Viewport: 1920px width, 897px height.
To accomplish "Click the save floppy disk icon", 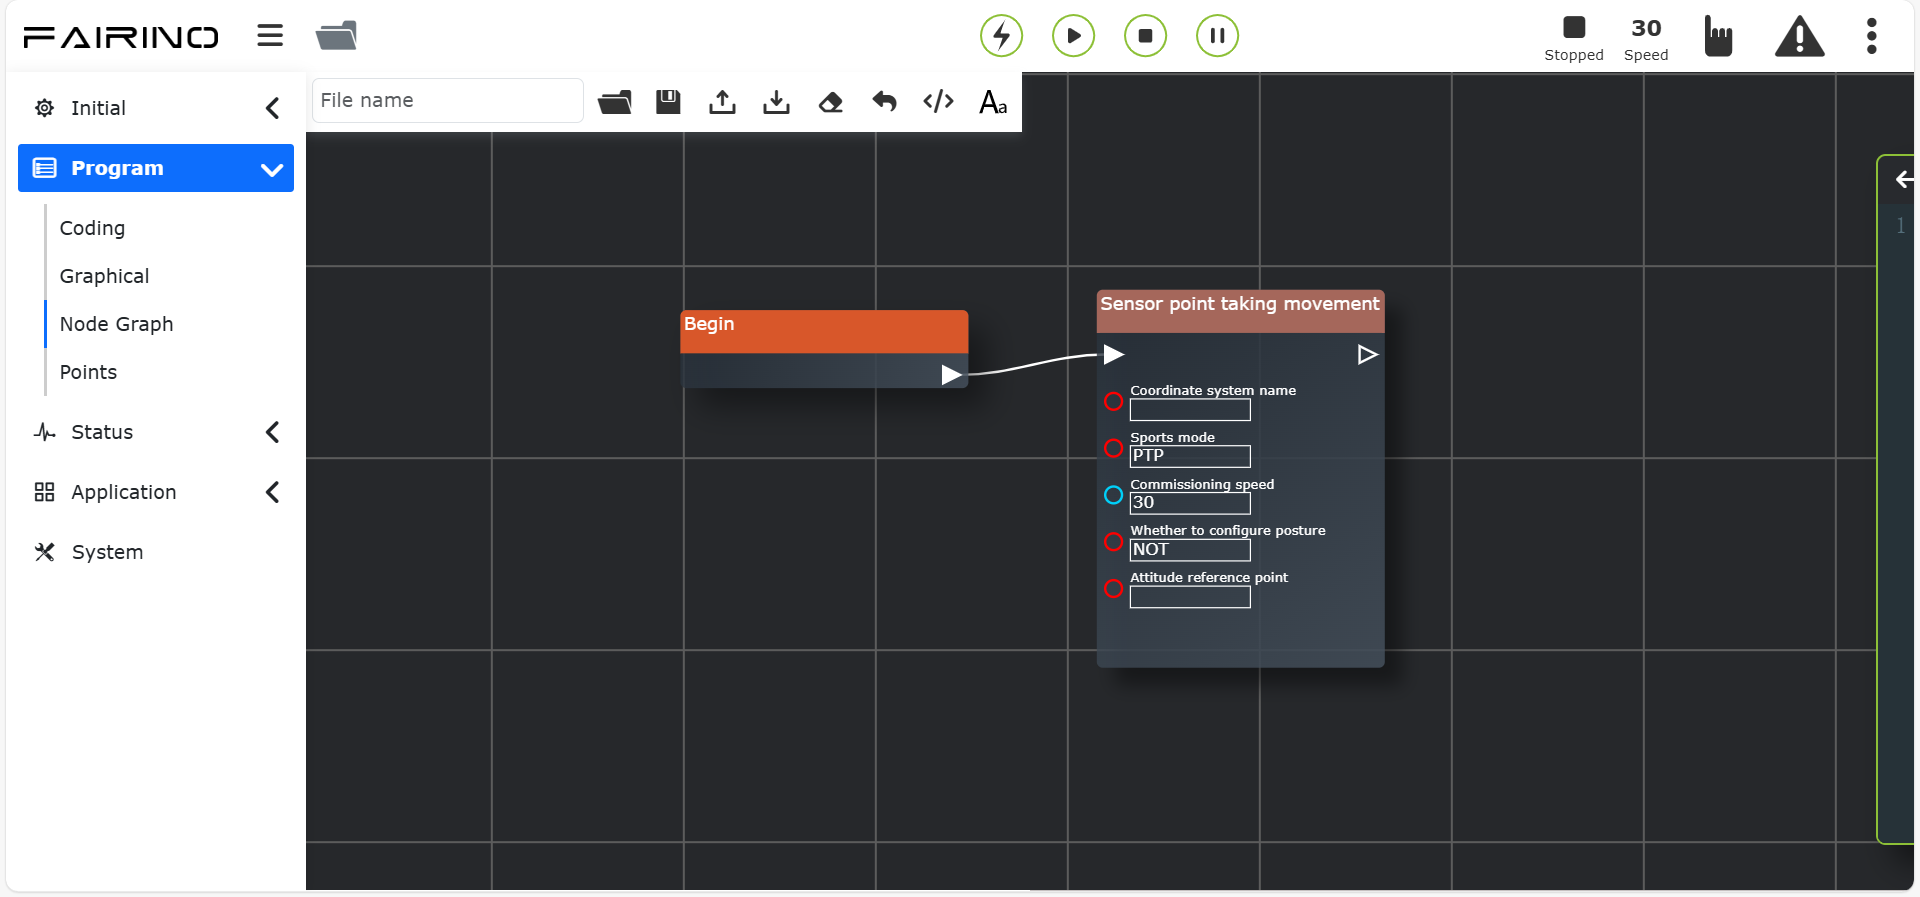I will (668, 101).
